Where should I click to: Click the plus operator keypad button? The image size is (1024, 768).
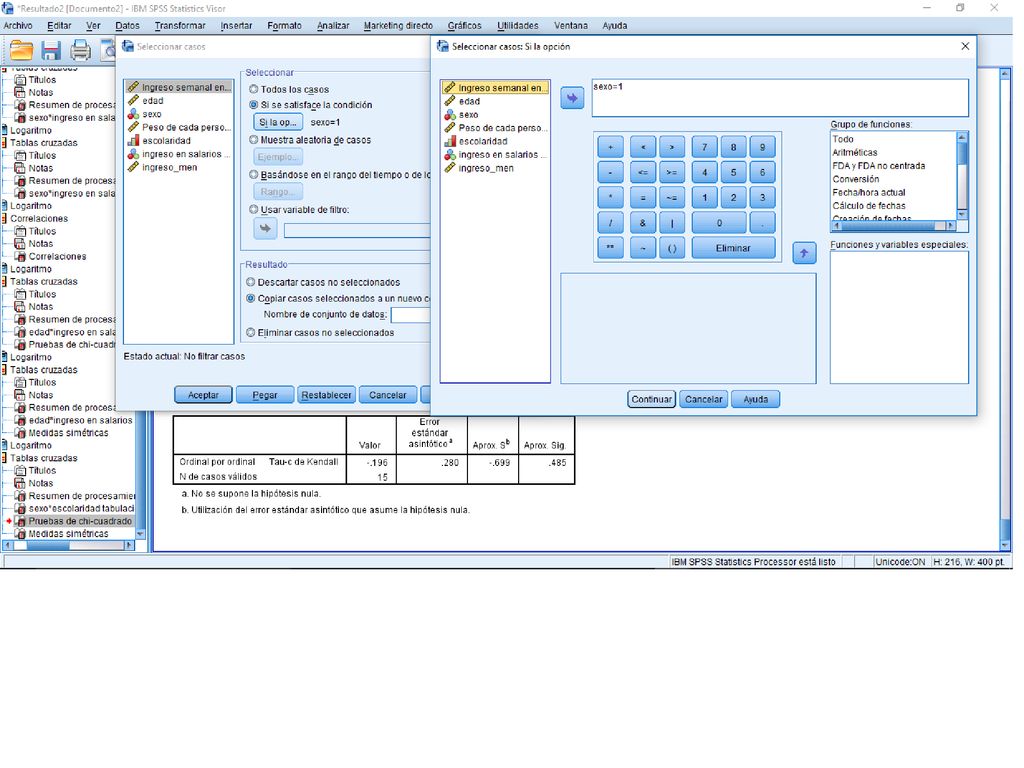611,147
